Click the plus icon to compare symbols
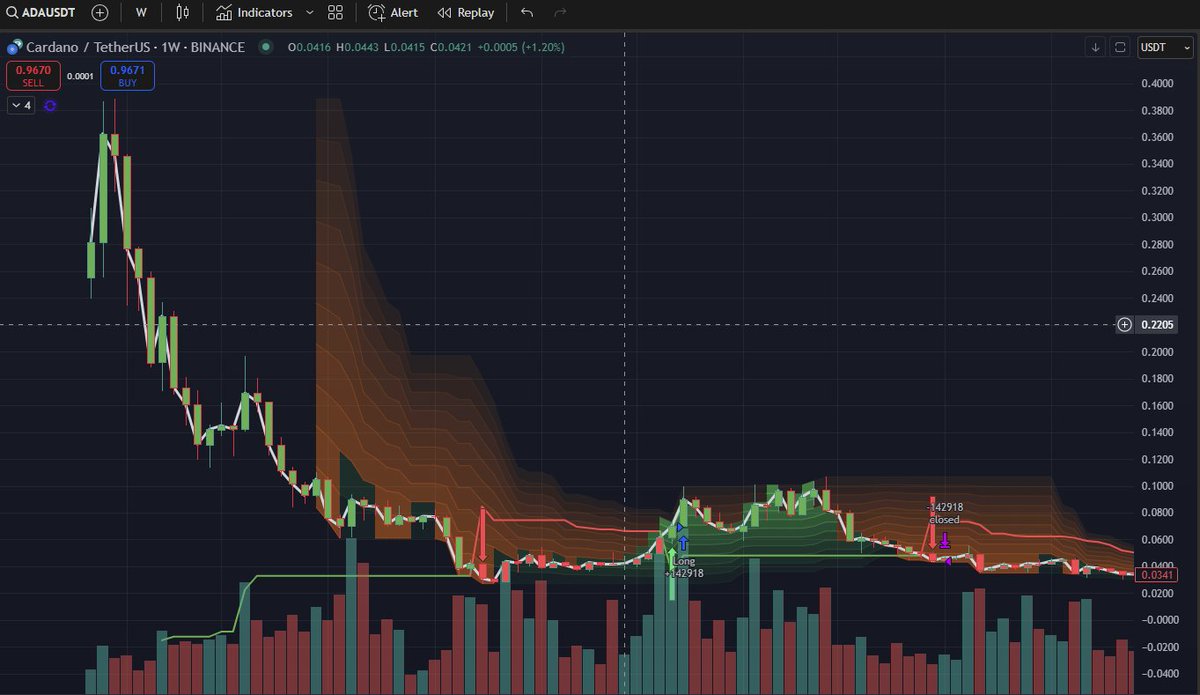 point(99,12)
